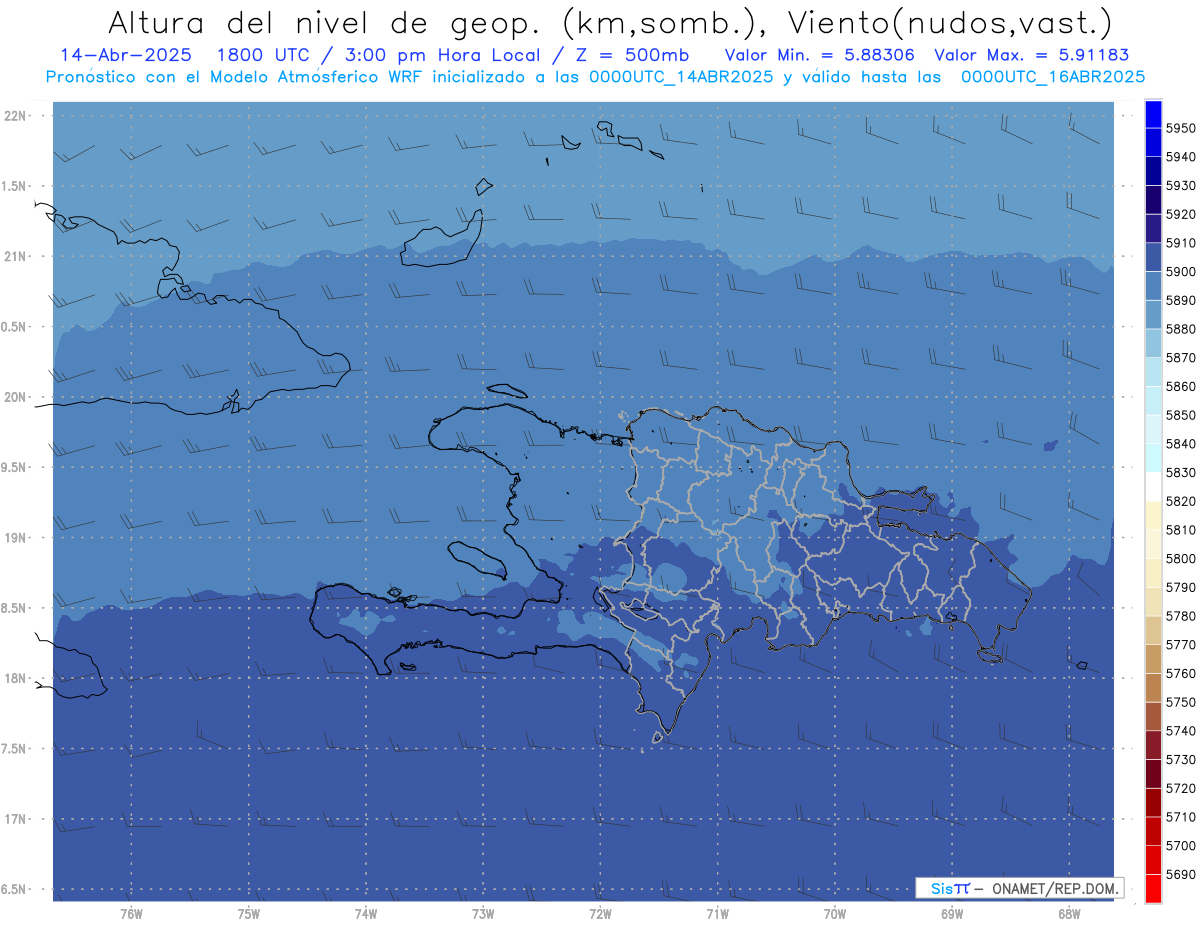Click the '70W' longitude label
This screenshot has width=1200, height=927.
point(835,913)
